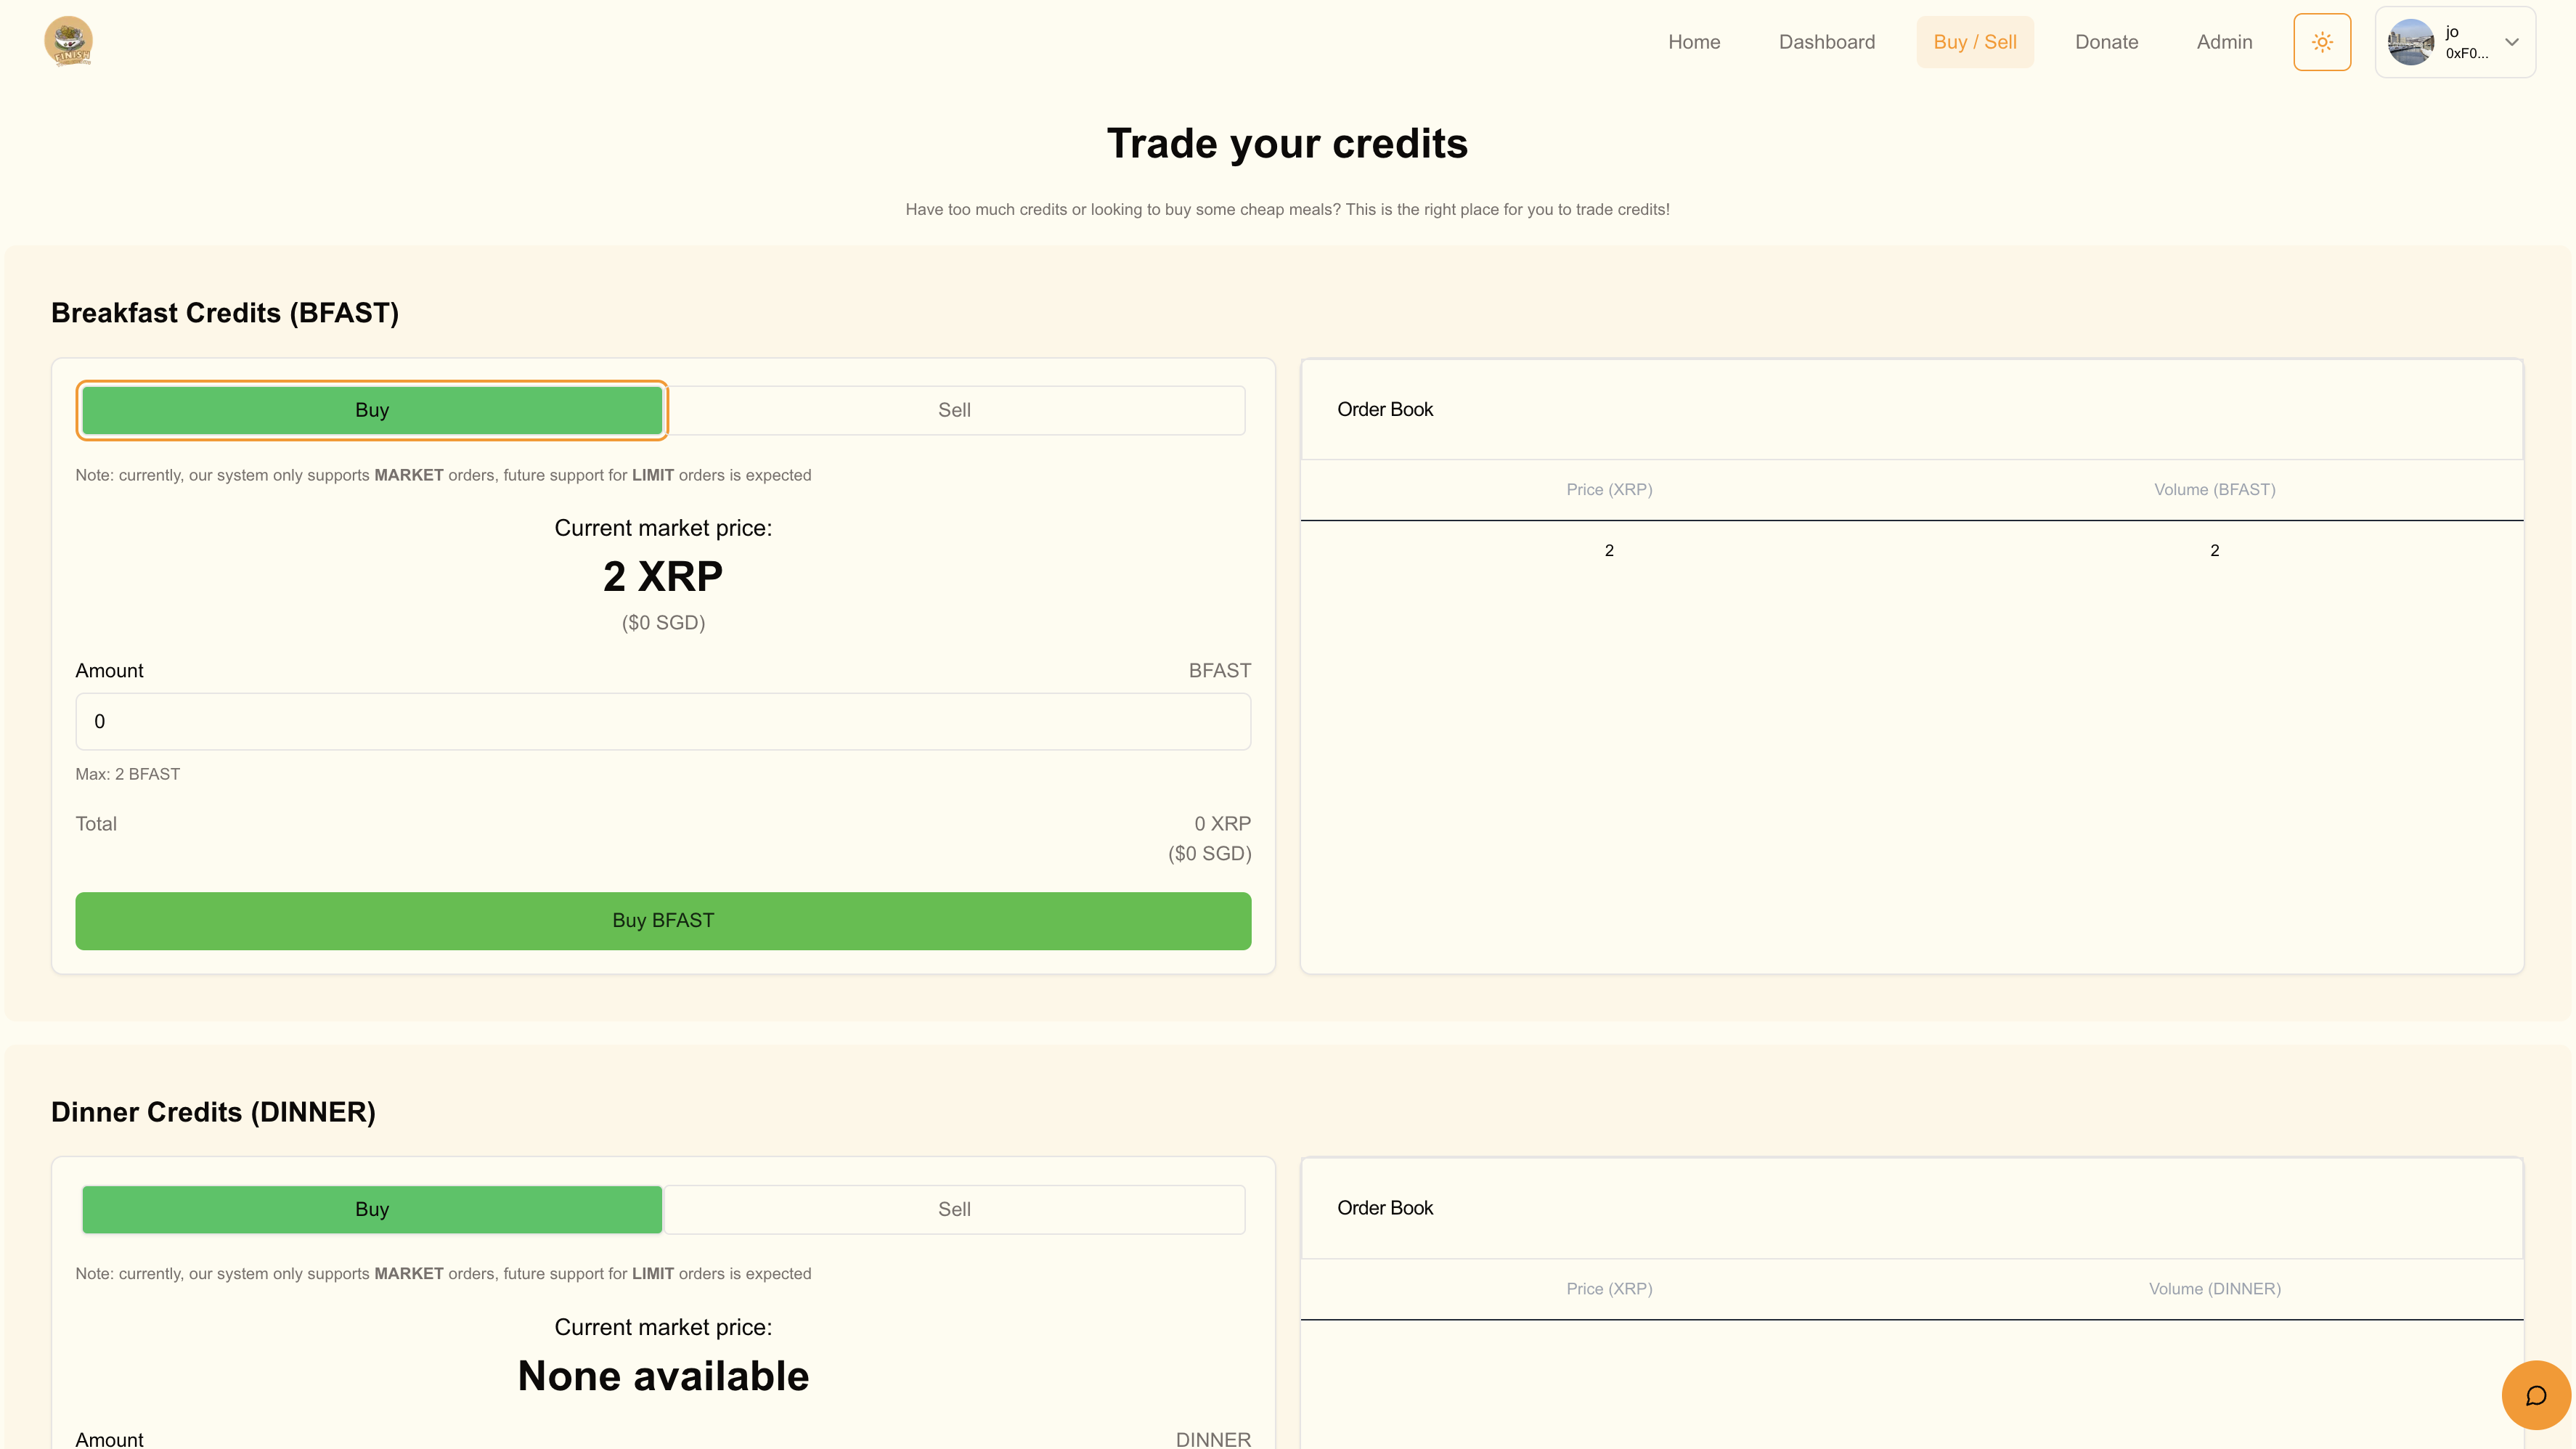Toggle the sun theme icon

[2321, 42]
